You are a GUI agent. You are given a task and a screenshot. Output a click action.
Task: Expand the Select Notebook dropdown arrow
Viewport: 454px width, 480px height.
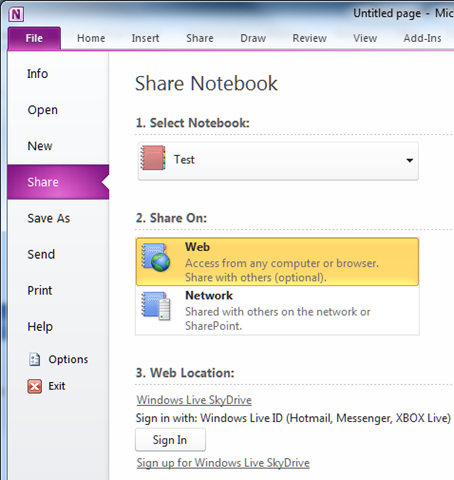[410, 160]
